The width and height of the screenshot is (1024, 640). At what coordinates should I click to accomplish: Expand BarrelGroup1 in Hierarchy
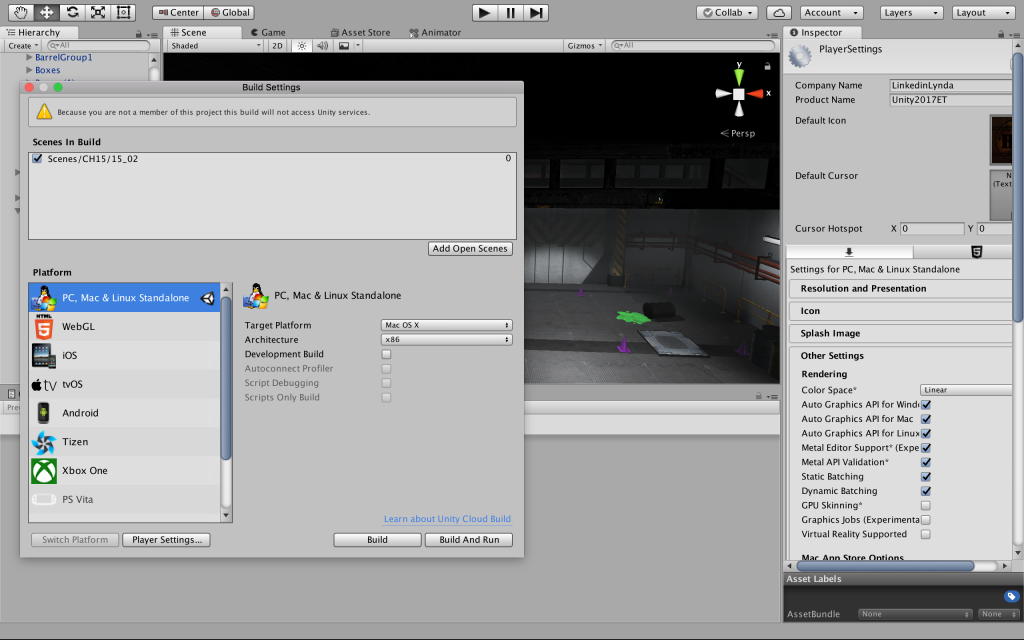point(29,57)
